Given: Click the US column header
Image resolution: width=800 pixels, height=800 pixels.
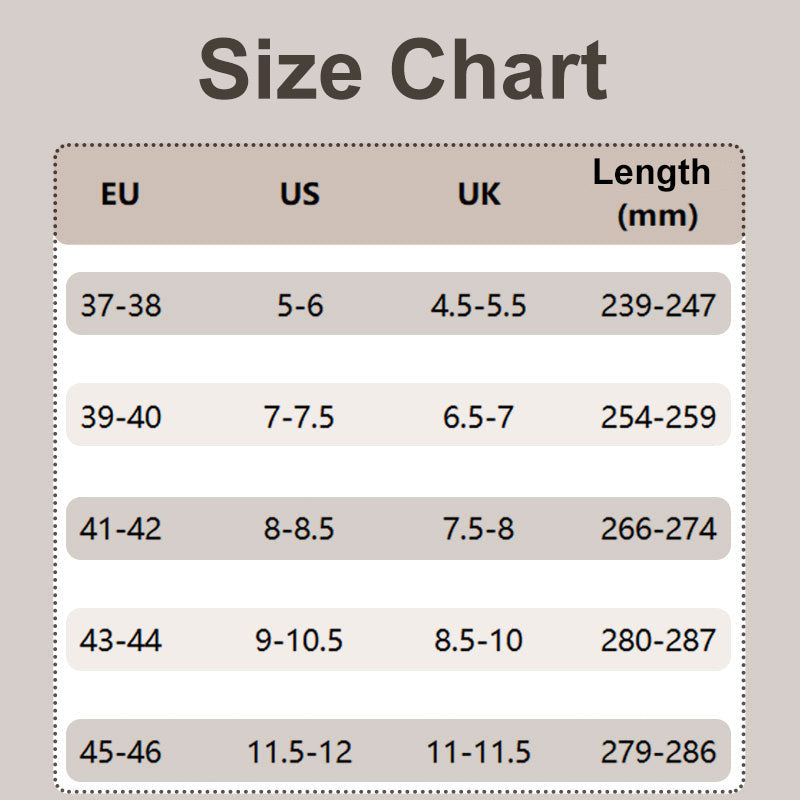Looking at the screenshot, I should (299, 194).
